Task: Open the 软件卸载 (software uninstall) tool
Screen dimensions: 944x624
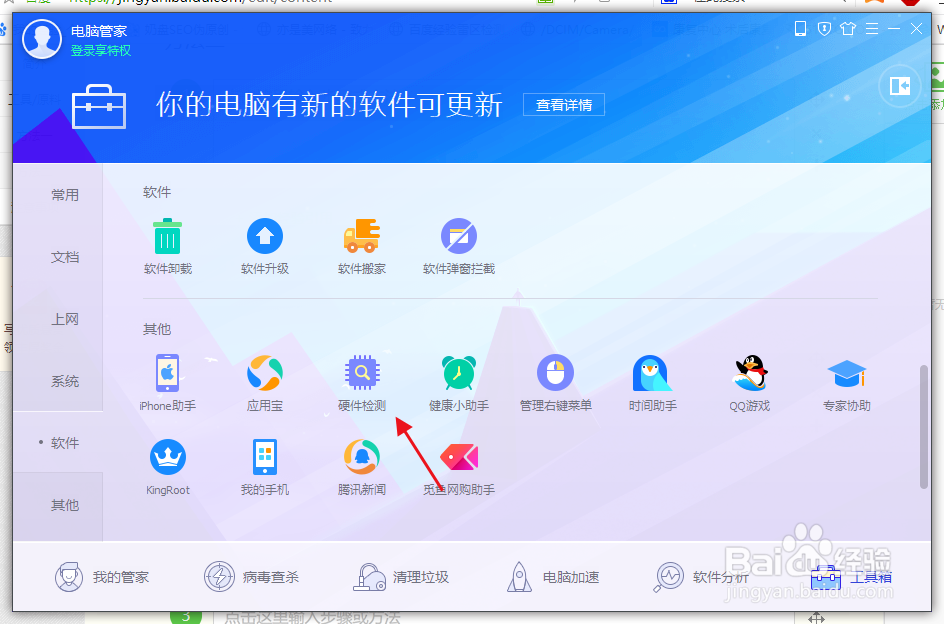Action: pyautogui.click(x=167, y=240)
